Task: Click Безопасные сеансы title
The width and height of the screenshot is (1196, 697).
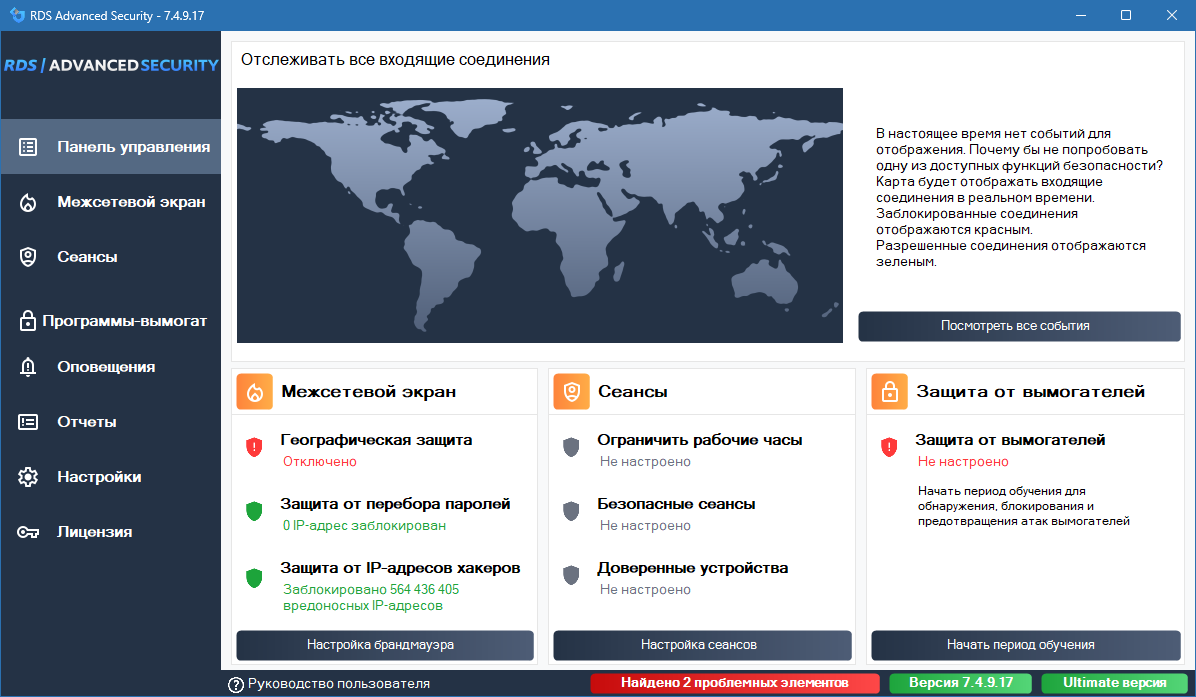Action: click(676, 504)
